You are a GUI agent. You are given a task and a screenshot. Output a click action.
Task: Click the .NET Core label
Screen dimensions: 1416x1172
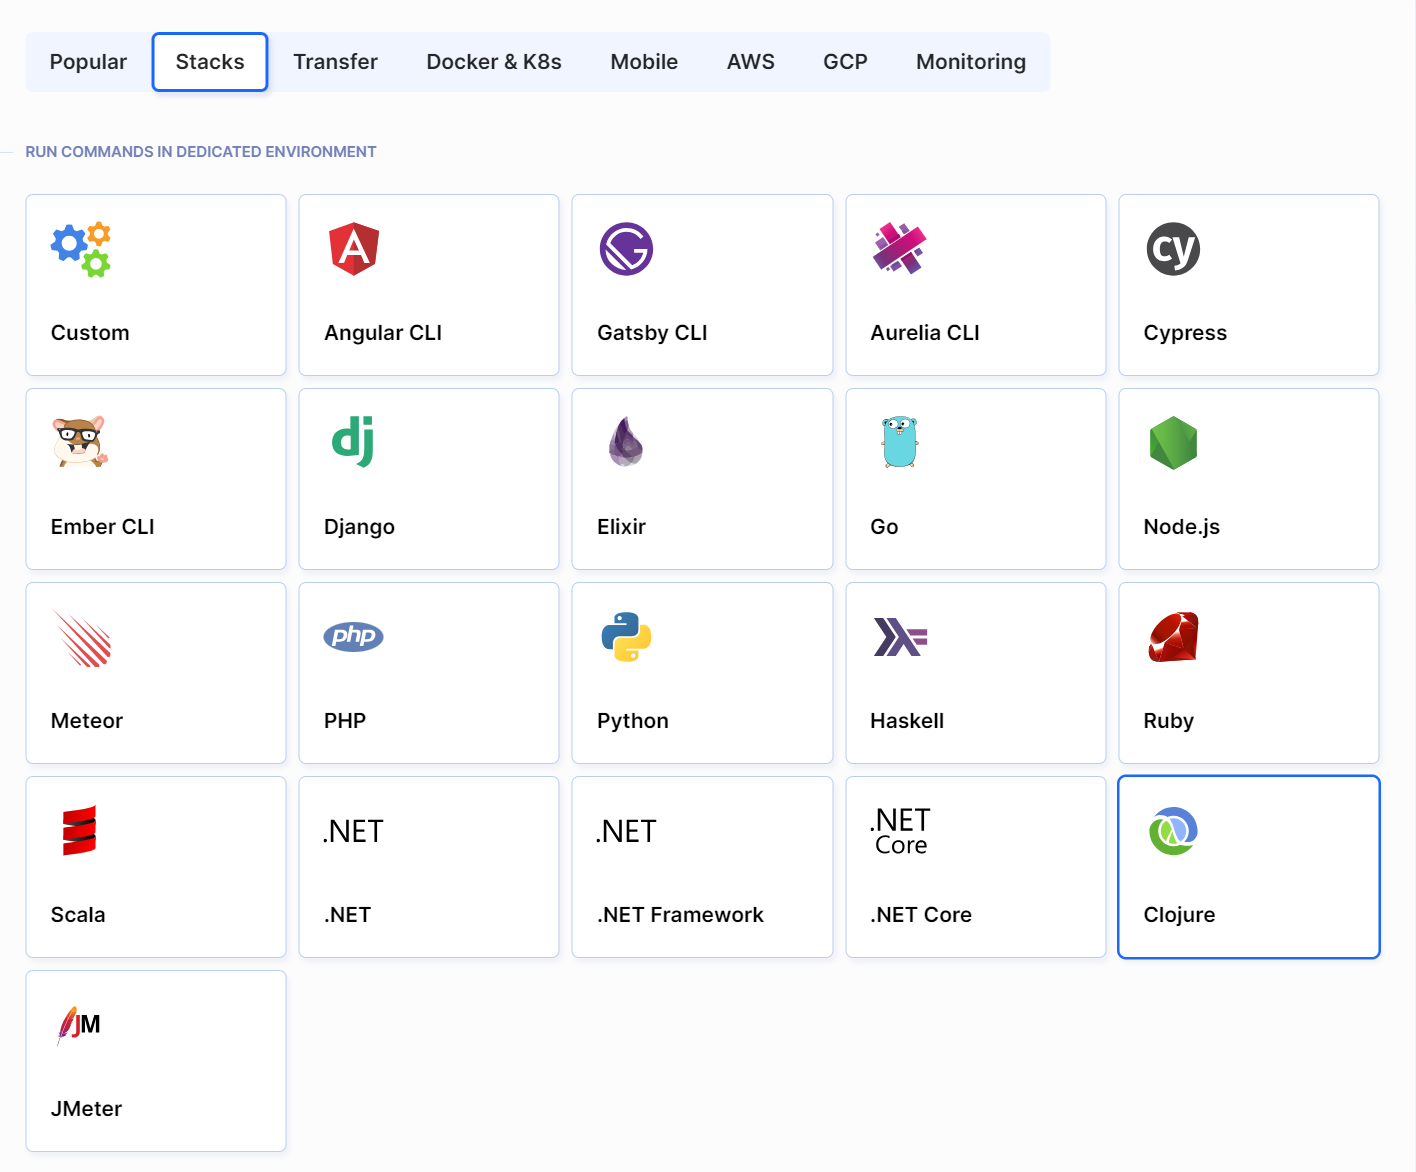(921, 915)
